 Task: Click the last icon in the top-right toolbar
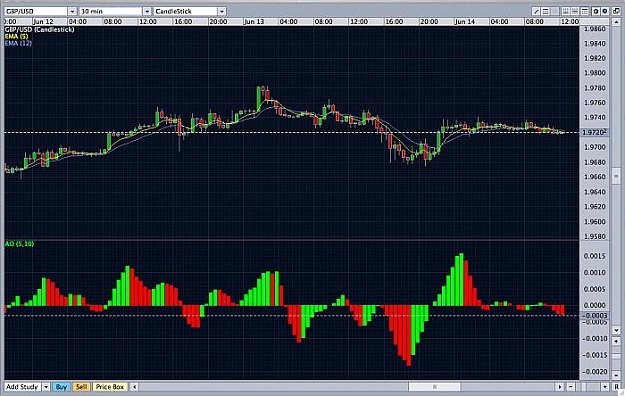(616, 11)
